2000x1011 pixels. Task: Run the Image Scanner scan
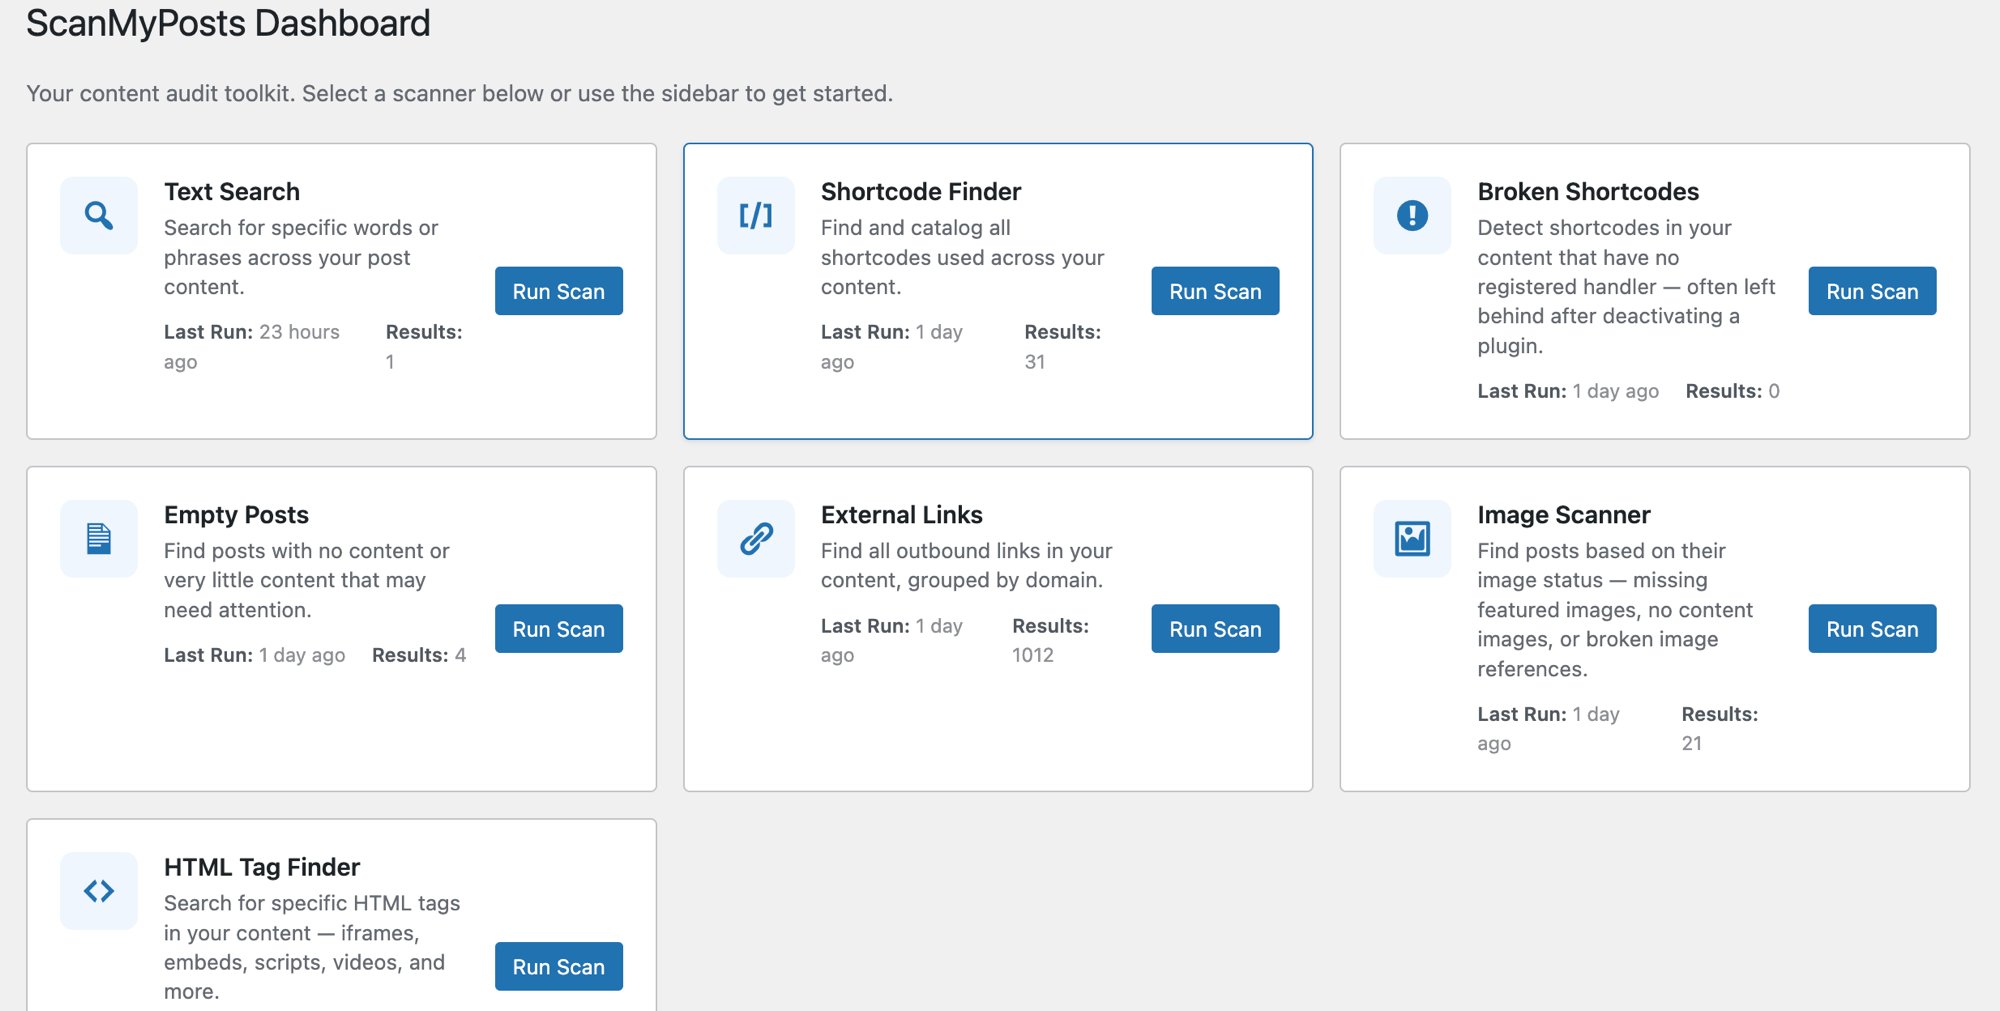1871,628
